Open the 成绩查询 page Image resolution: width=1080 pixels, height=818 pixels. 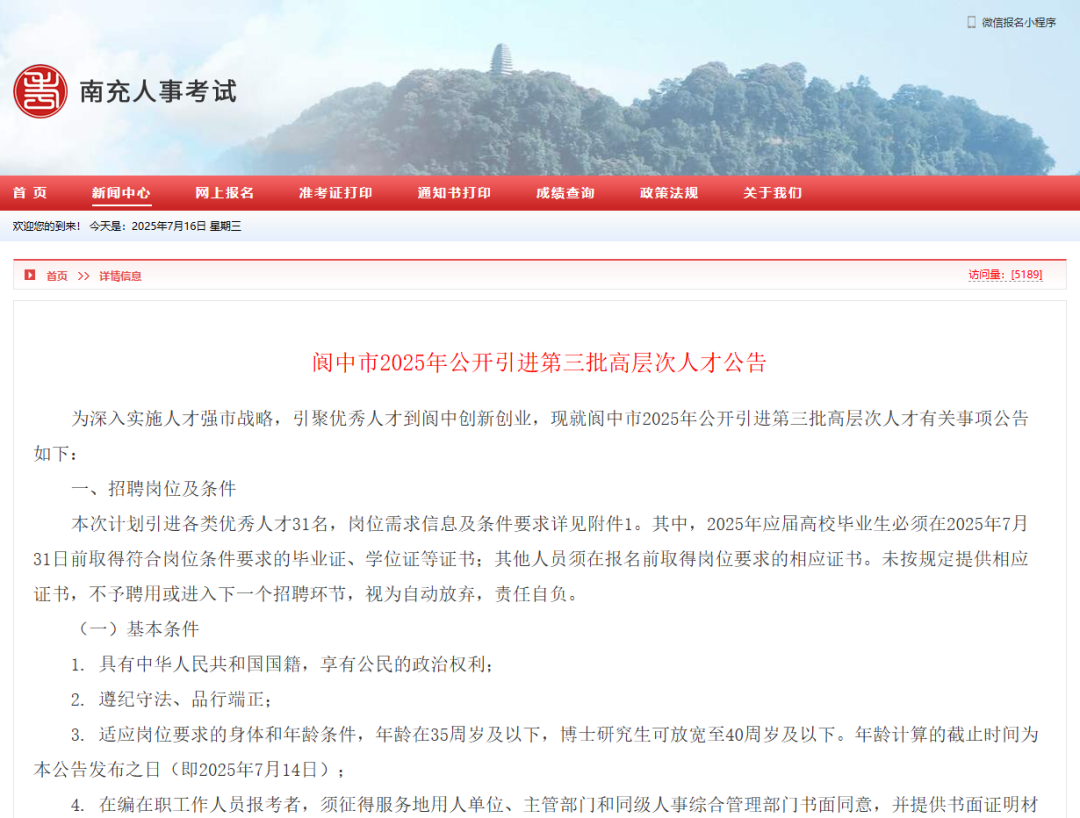565,193
